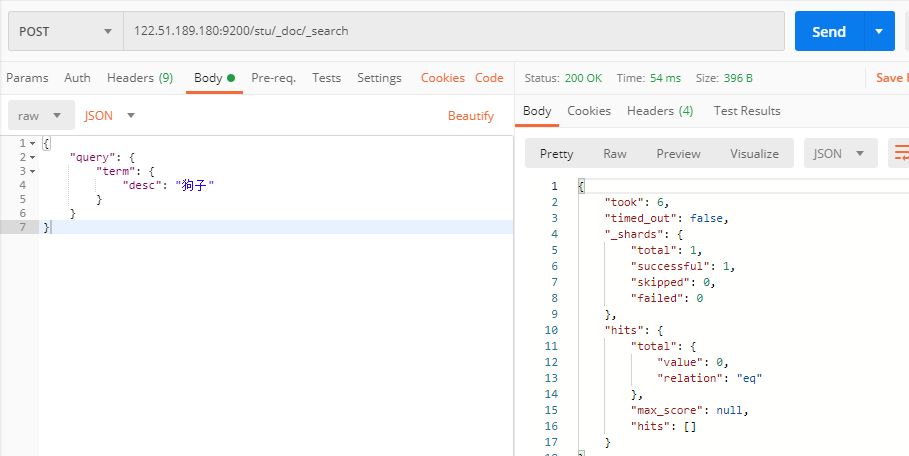The image size is (909, 456).
Task: Send the request
Action: click(829, 31)
